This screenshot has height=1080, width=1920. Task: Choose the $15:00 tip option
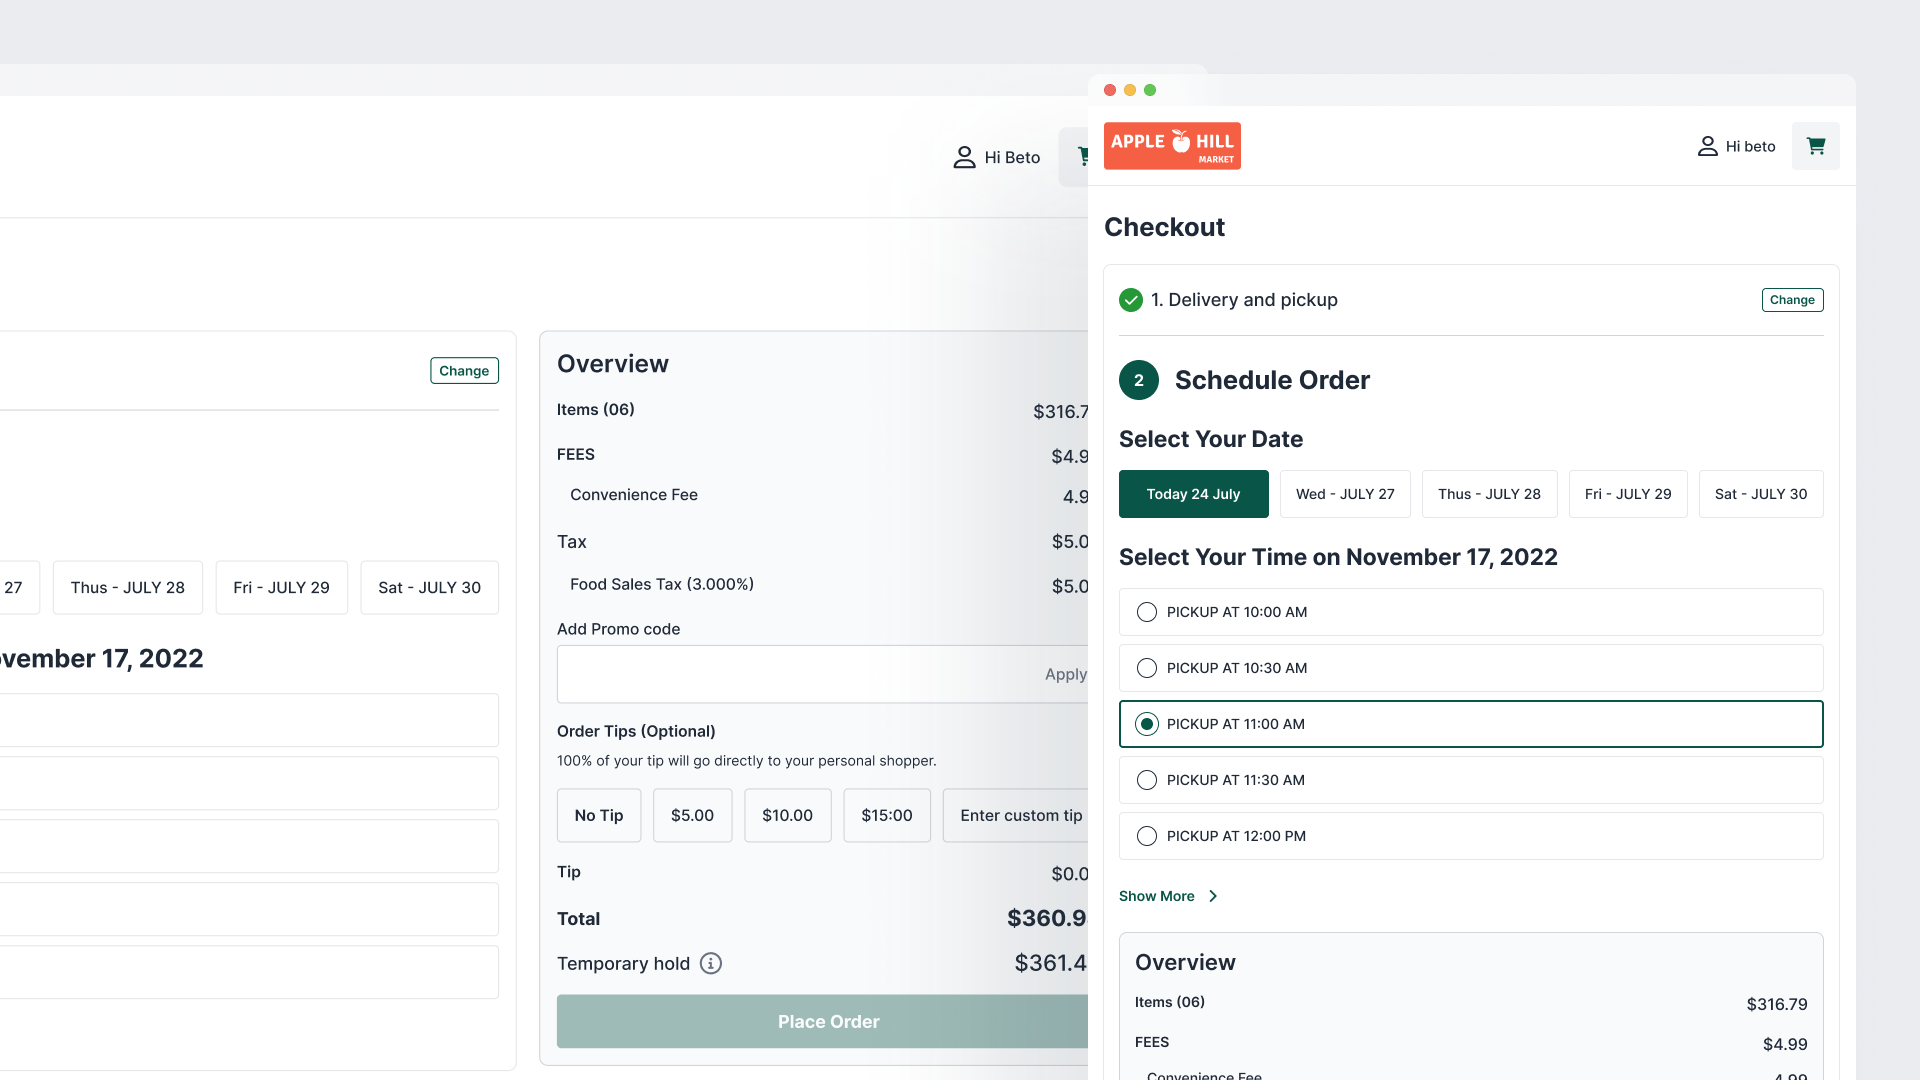click(887, 816)
